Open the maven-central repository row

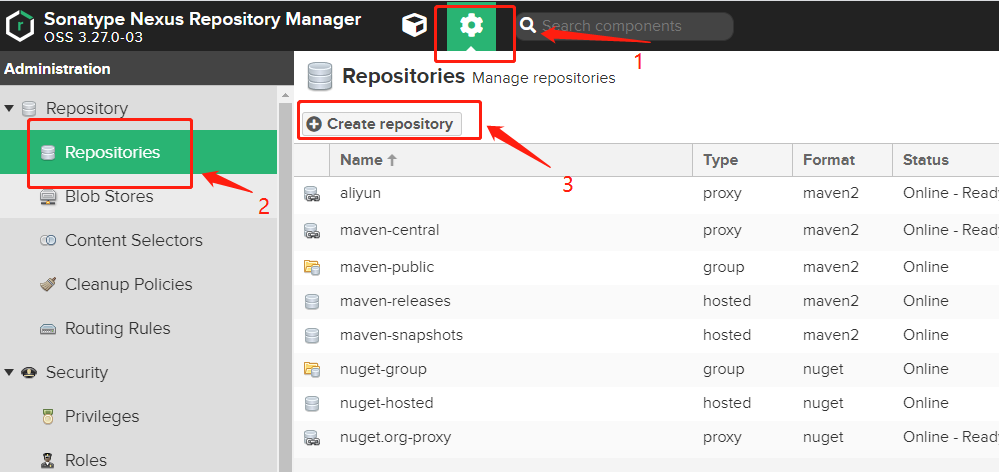(646, 230)
